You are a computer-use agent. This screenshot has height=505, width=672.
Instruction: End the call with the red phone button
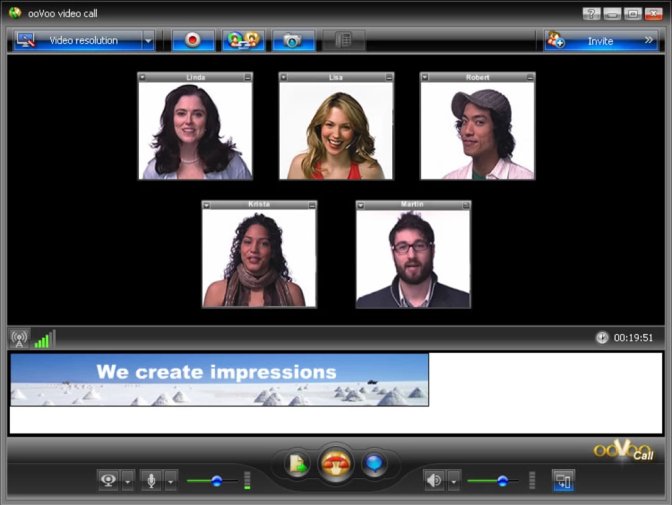[336, 464]
